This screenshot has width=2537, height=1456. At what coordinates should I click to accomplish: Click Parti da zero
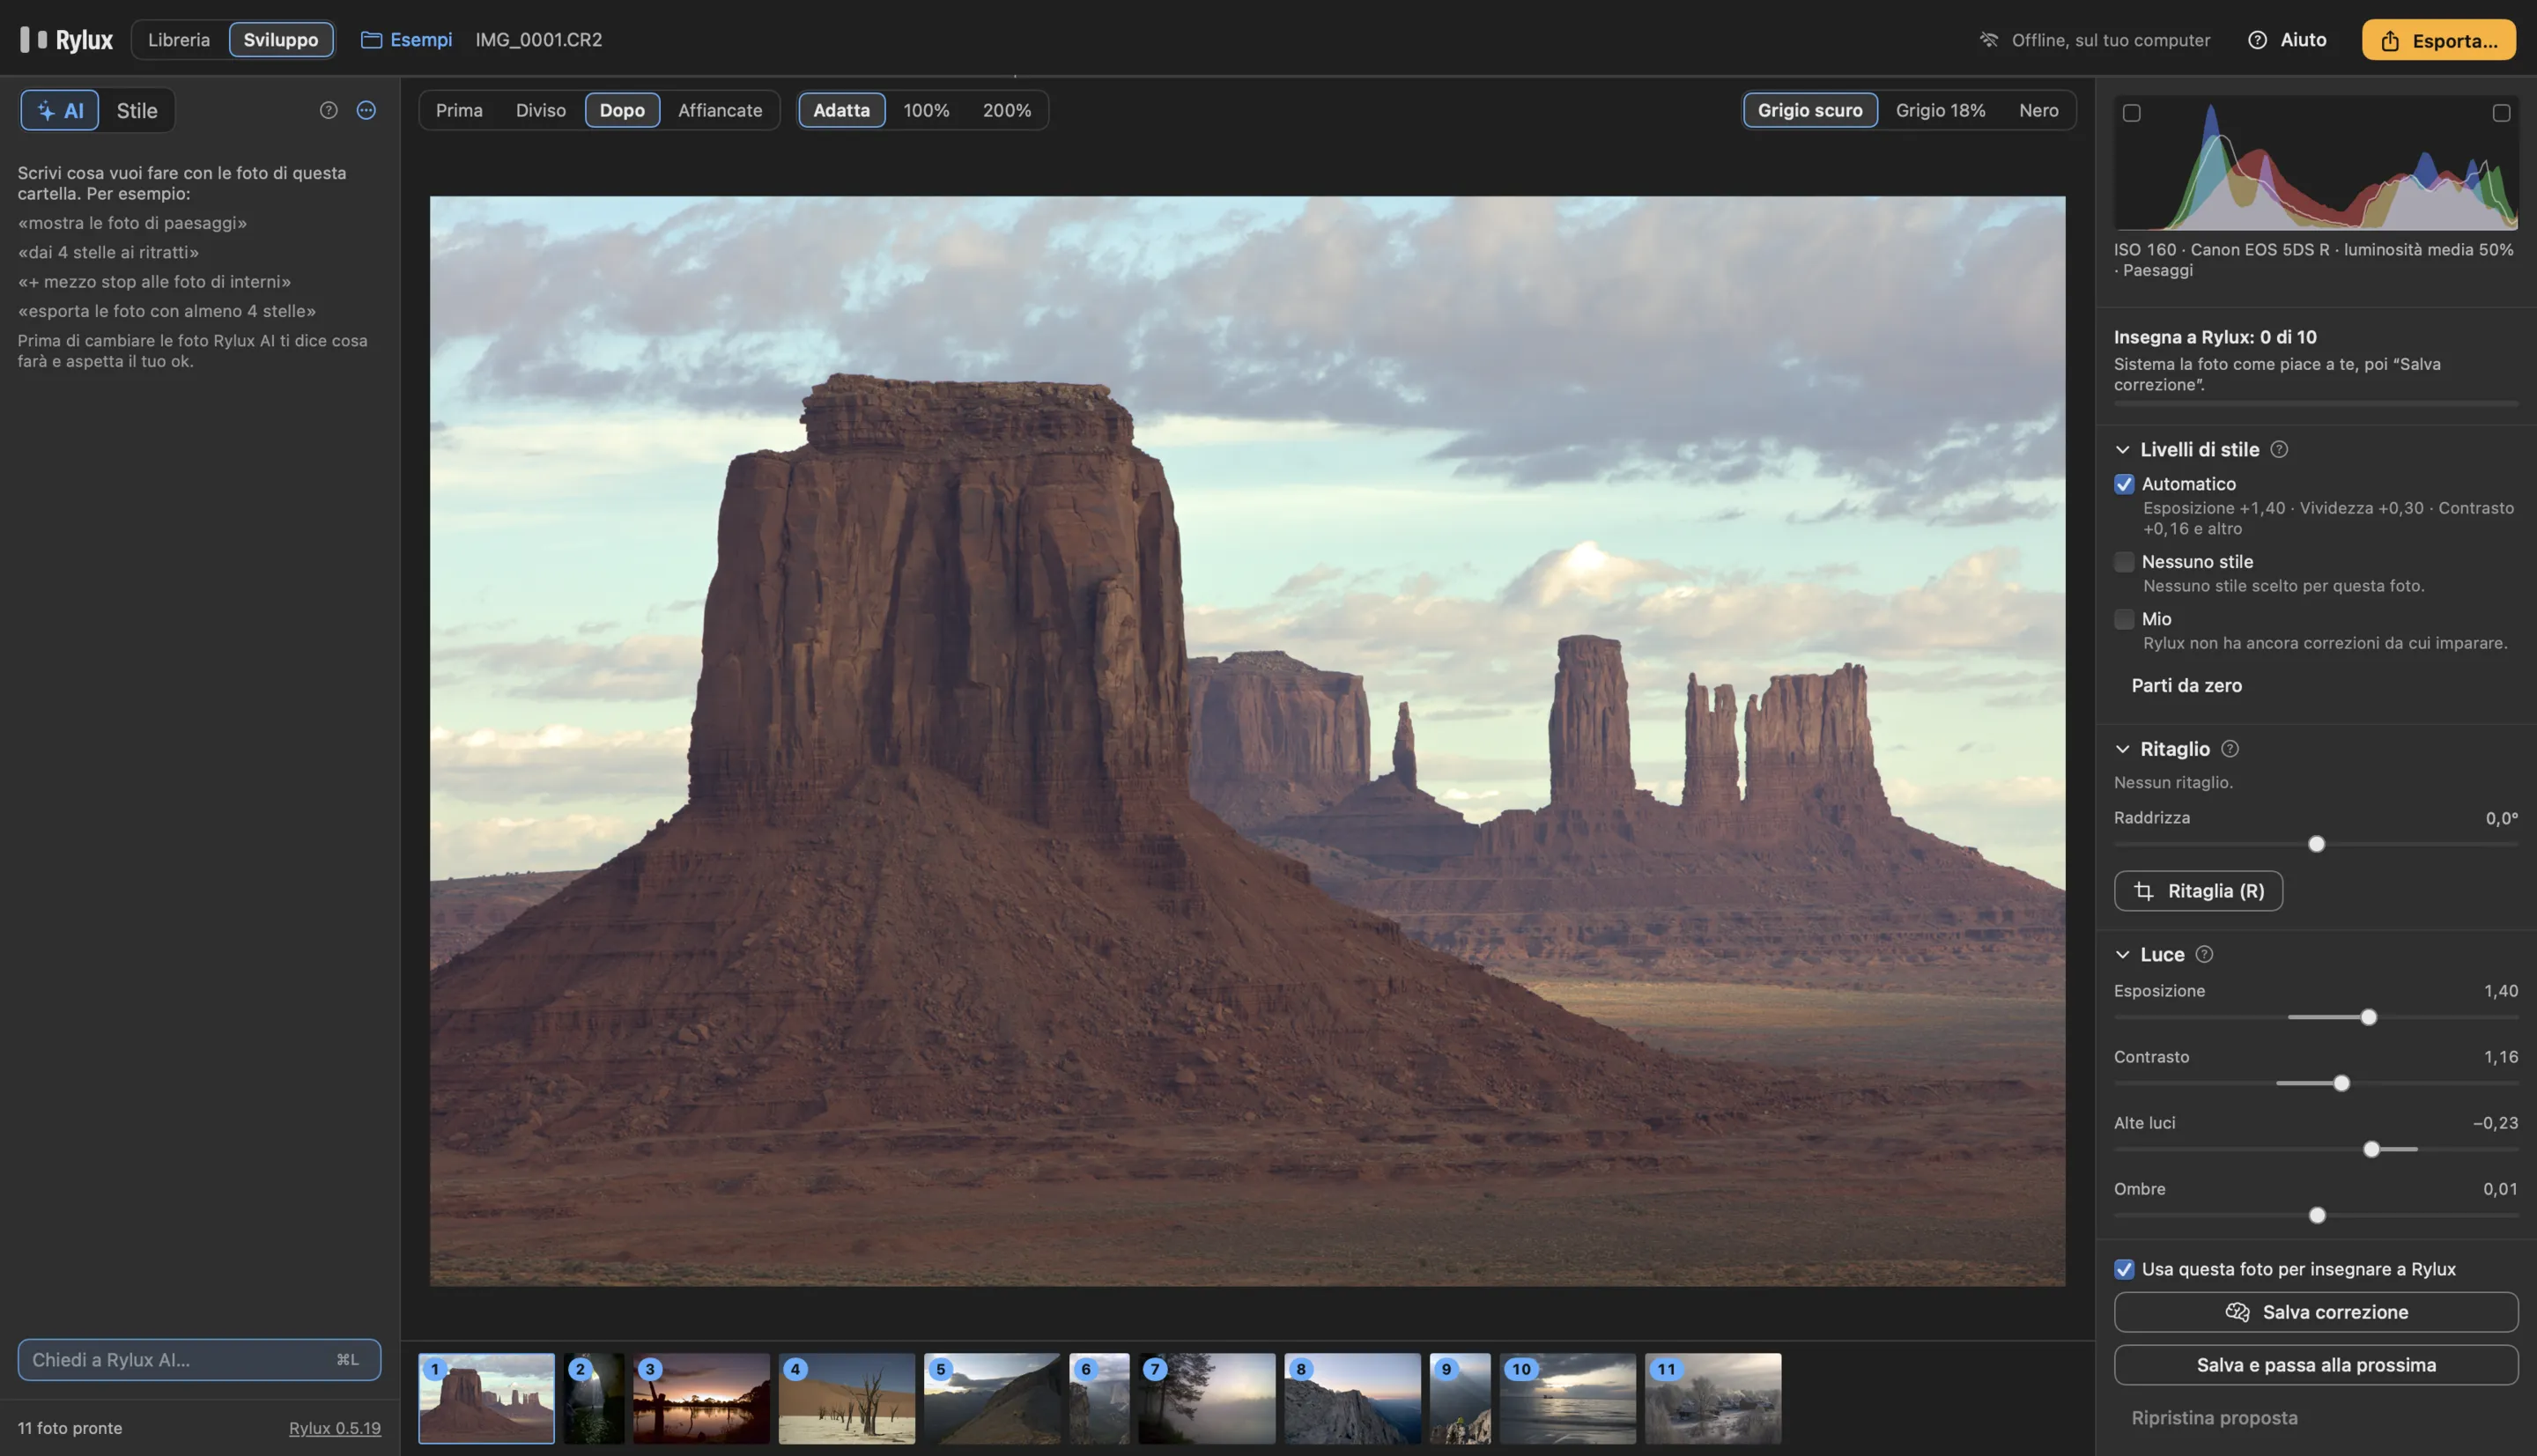pyautogui.click(x=2186, y=685)
